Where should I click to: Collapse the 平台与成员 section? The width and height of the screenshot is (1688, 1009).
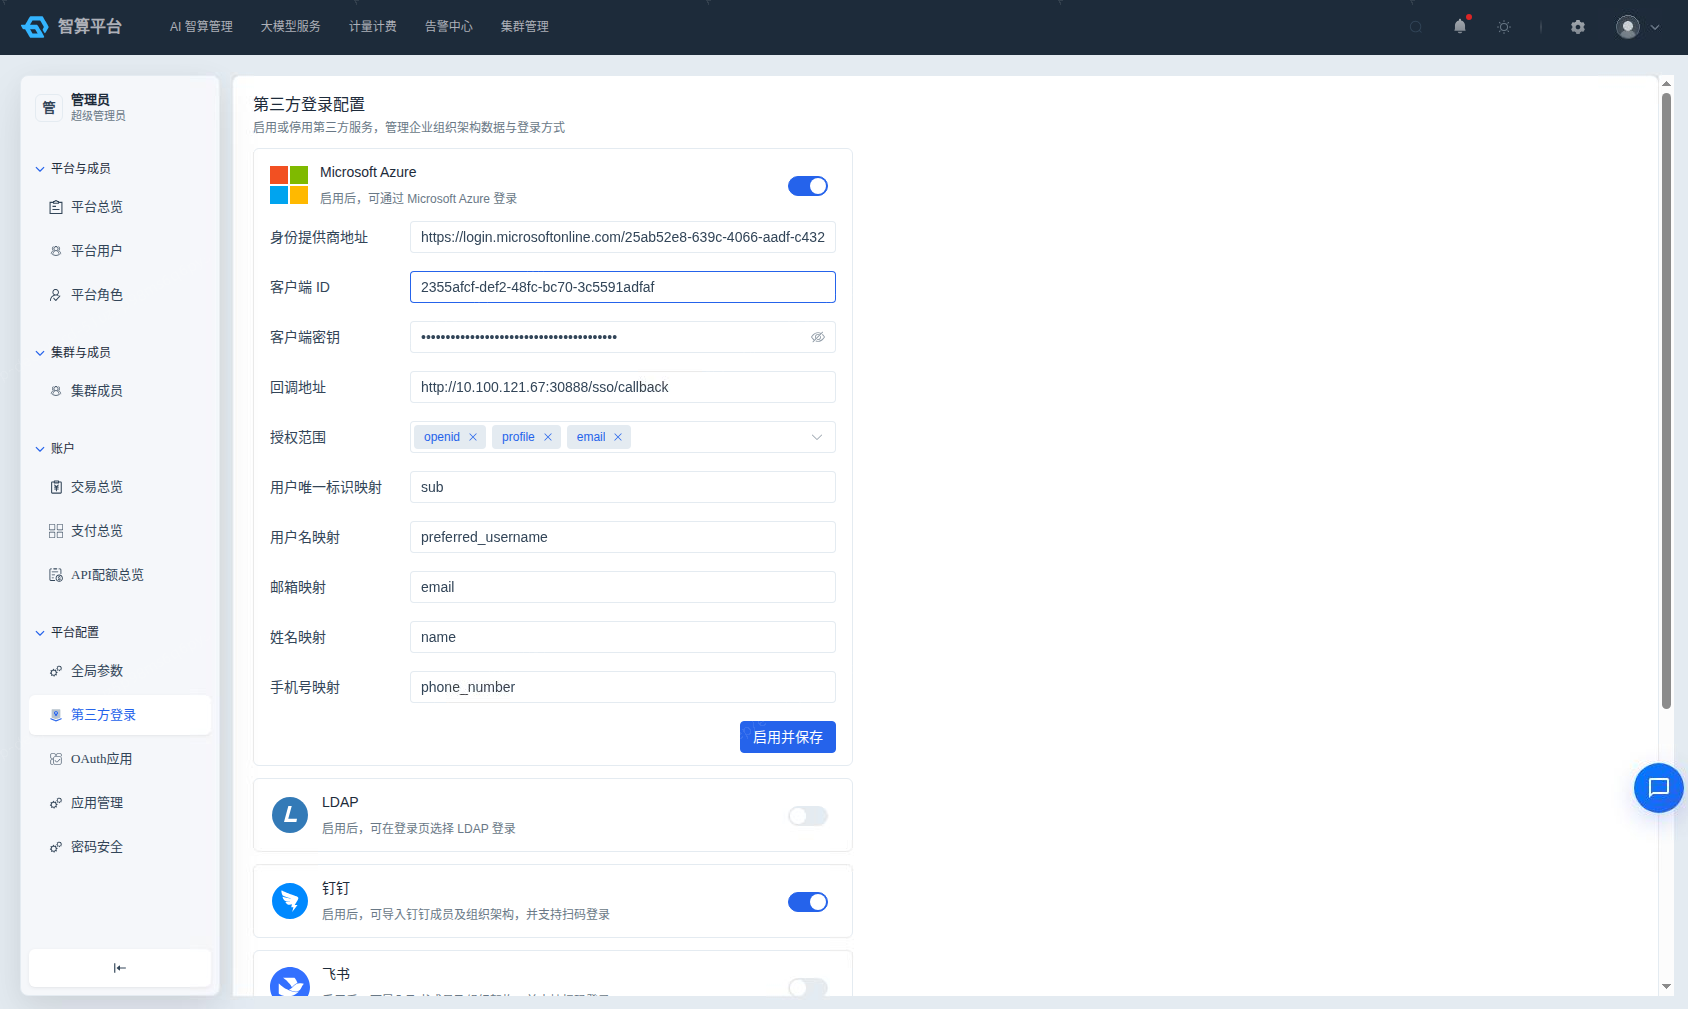(x=40, y=169)
